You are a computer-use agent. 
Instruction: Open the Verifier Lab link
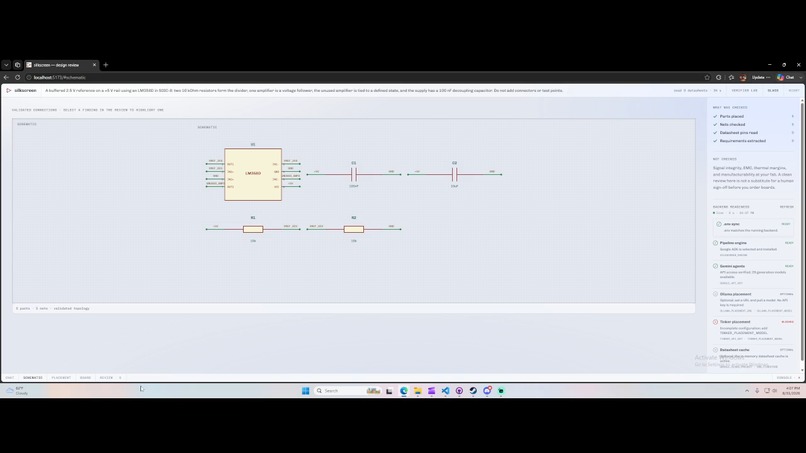coord(744,90)
